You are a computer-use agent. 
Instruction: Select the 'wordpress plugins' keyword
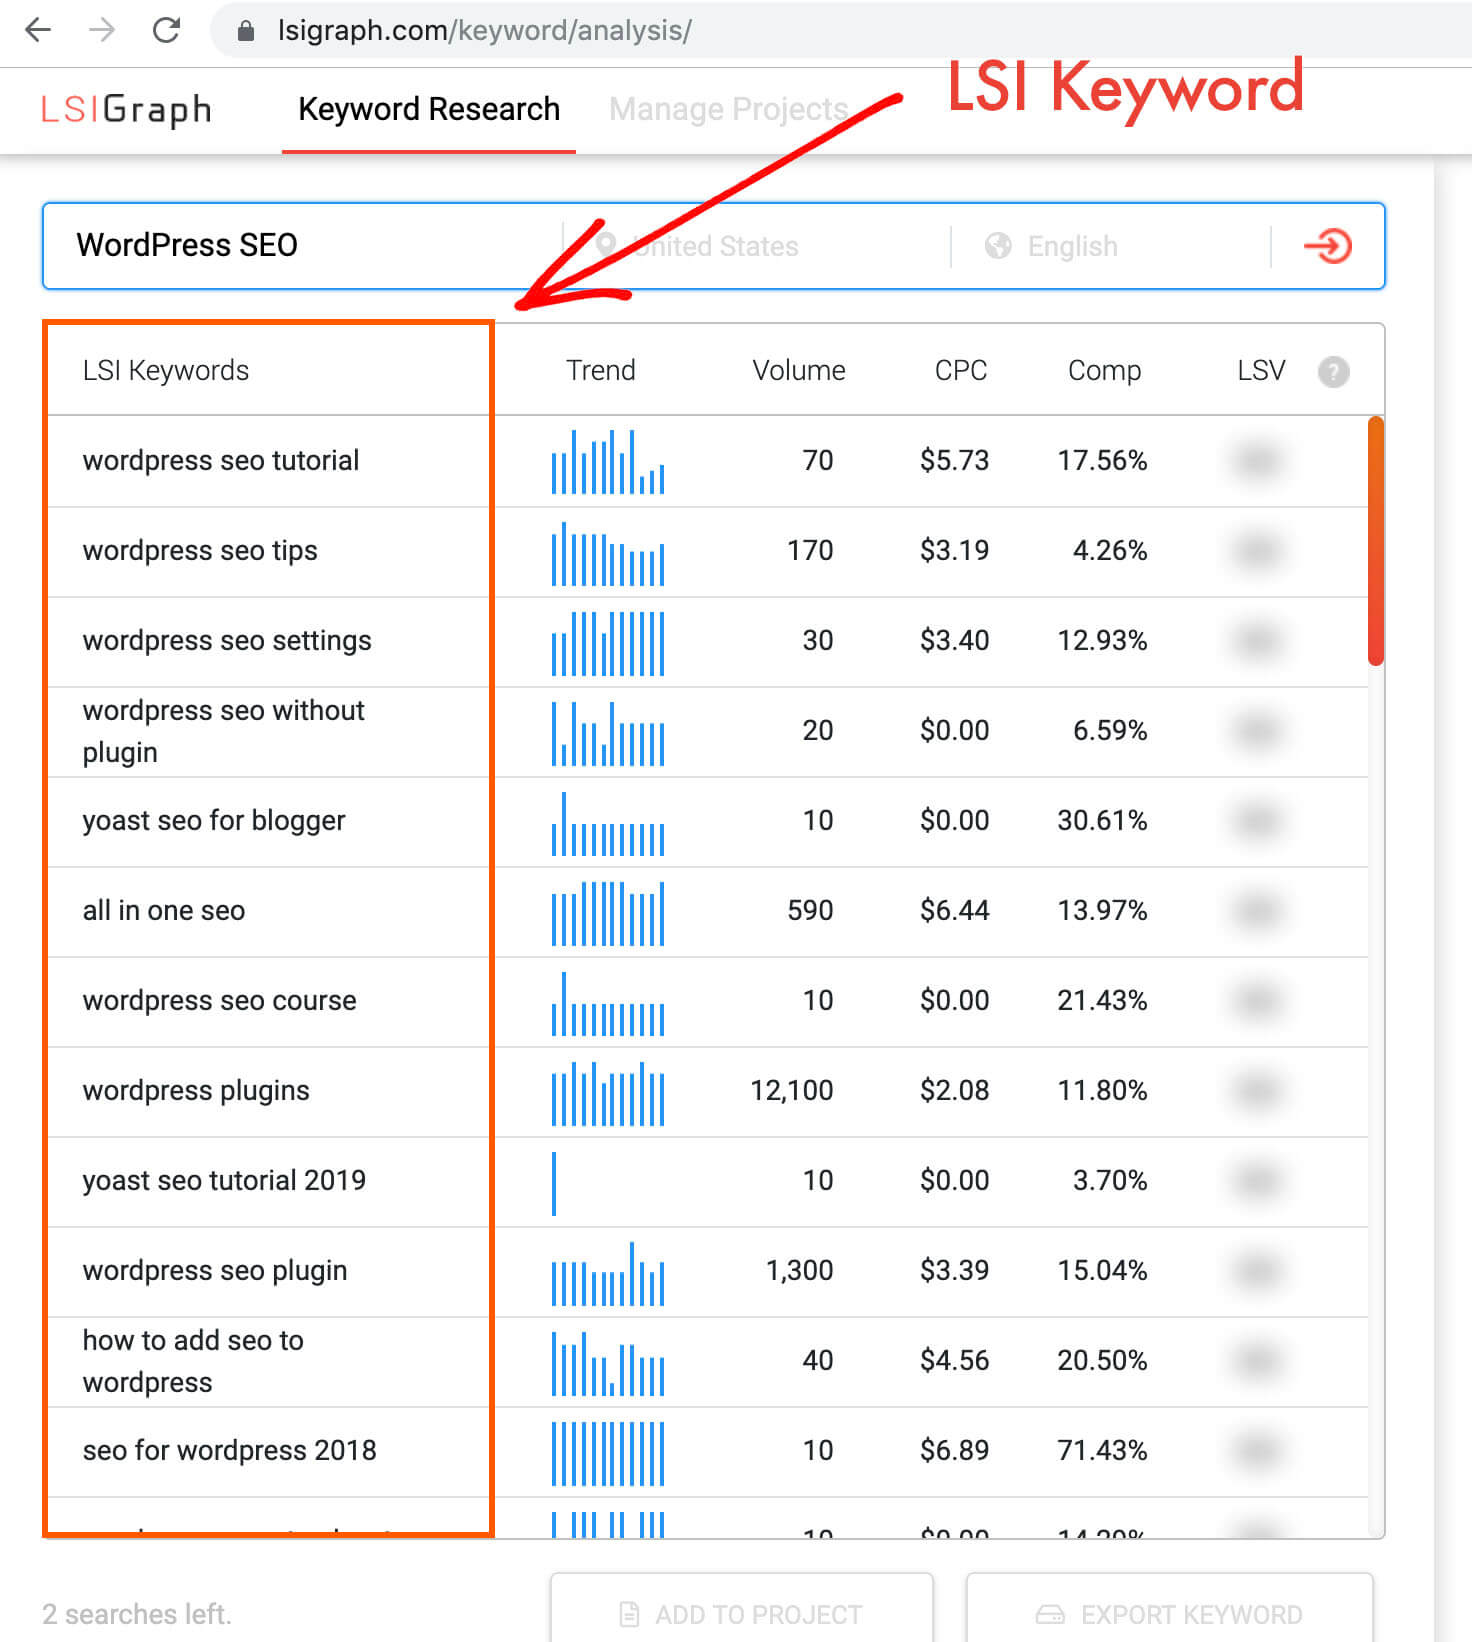[x=196, y=1090]
